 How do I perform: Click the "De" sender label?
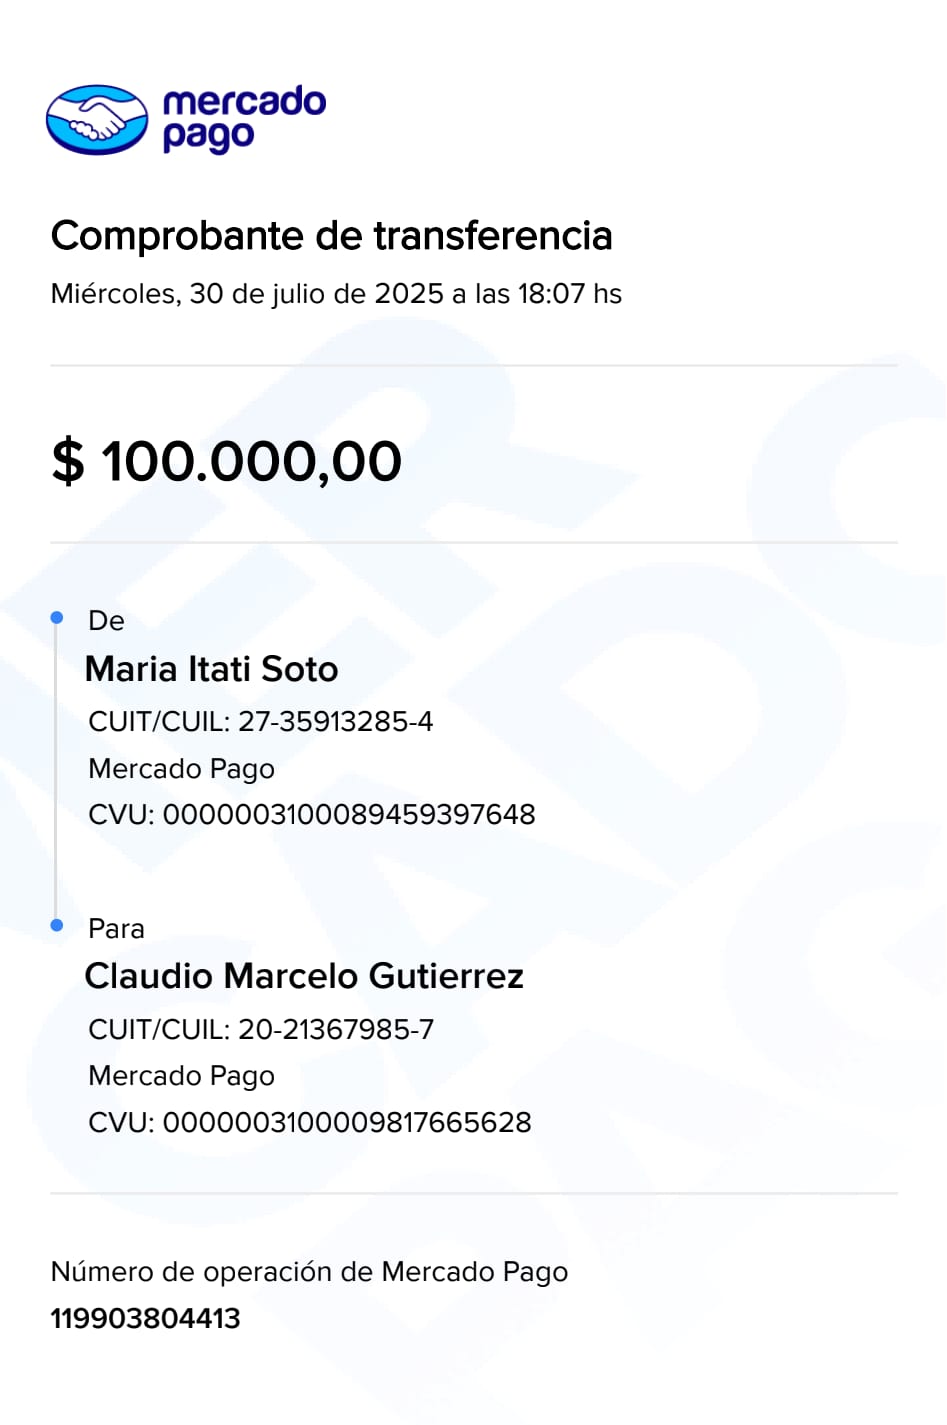106,621
